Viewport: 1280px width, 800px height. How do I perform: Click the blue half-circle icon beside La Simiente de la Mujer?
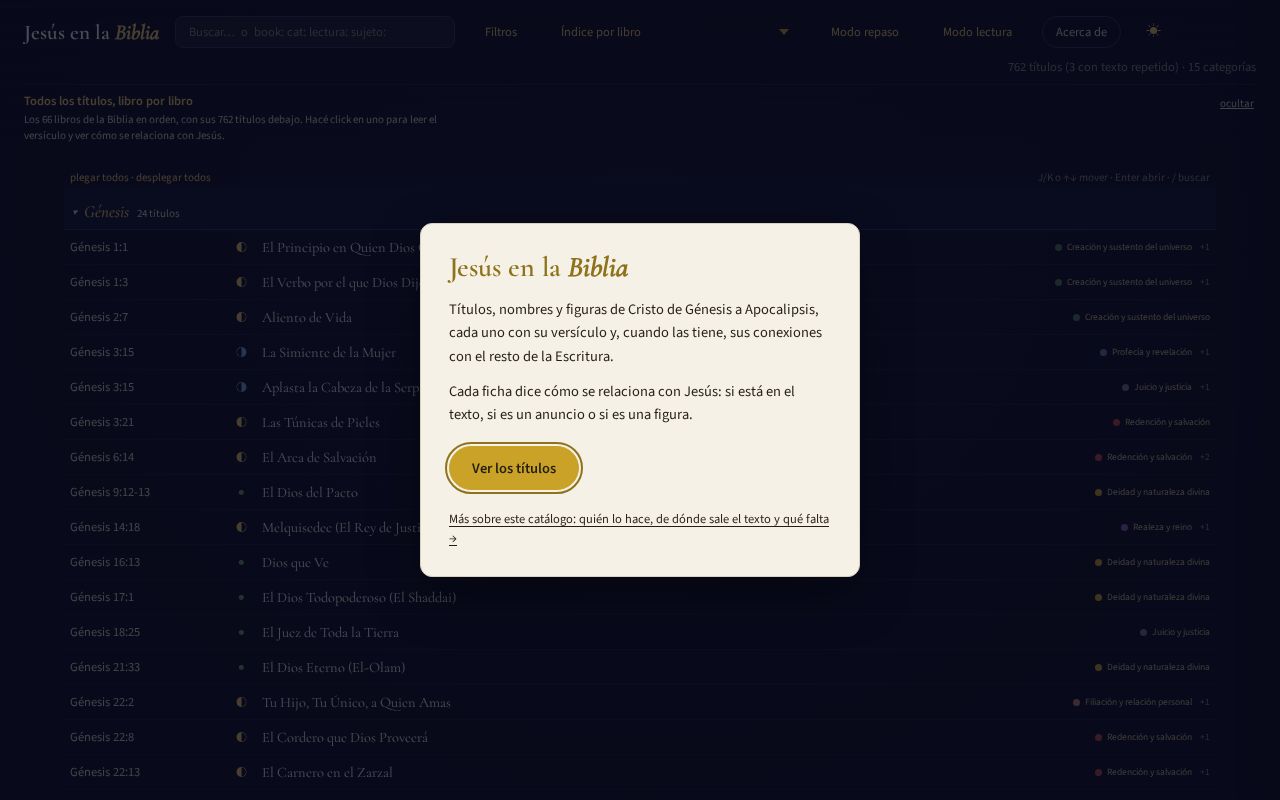click(241, 352)
